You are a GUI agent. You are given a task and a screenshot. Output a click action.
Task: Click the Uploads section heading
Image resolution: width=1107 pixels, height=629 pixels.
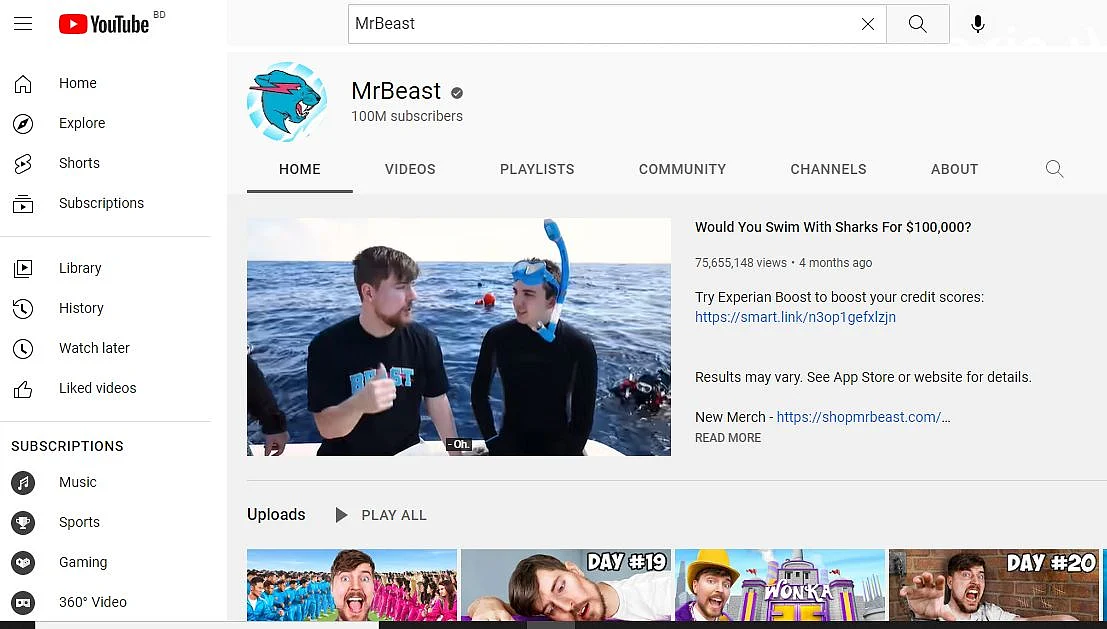click(276, 515)
